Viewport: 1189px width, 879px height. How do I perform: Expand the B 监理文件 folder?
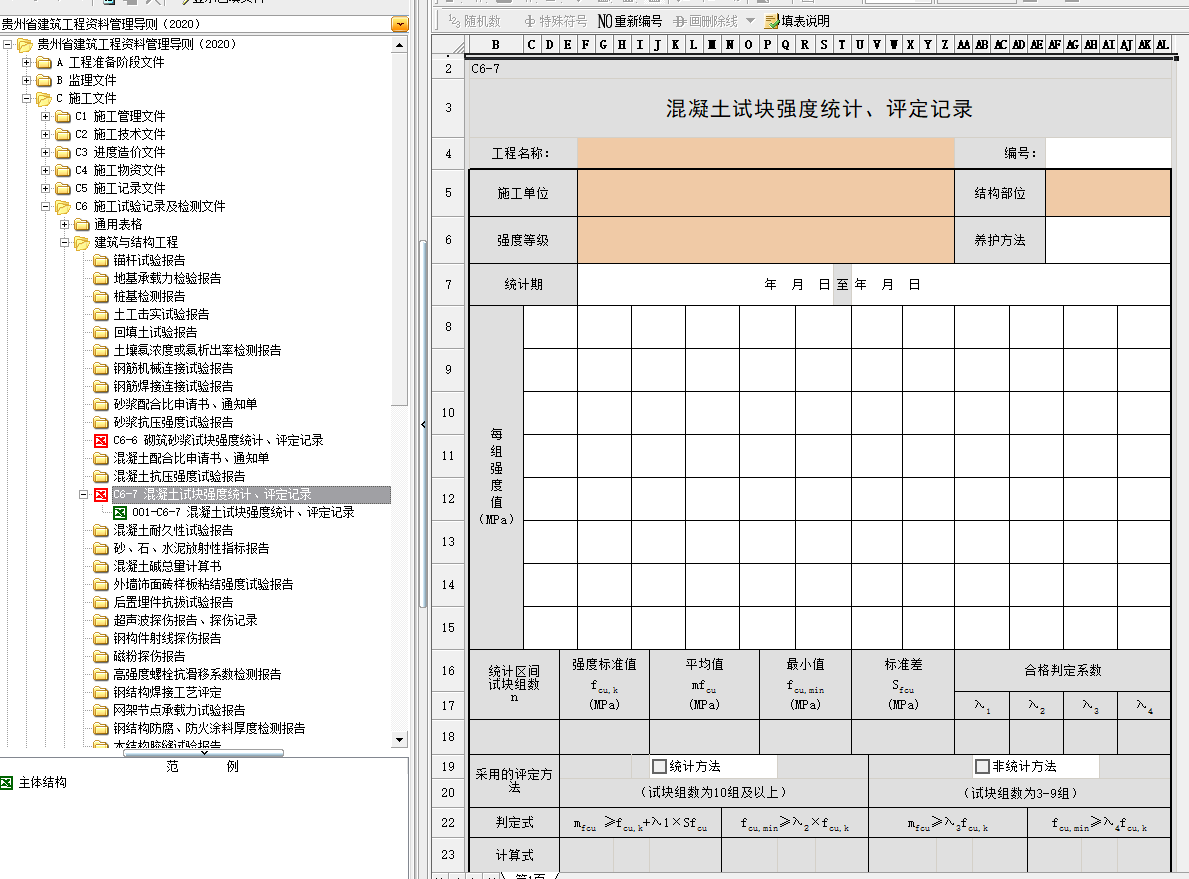pyautogui.click(x=27, y=80)
